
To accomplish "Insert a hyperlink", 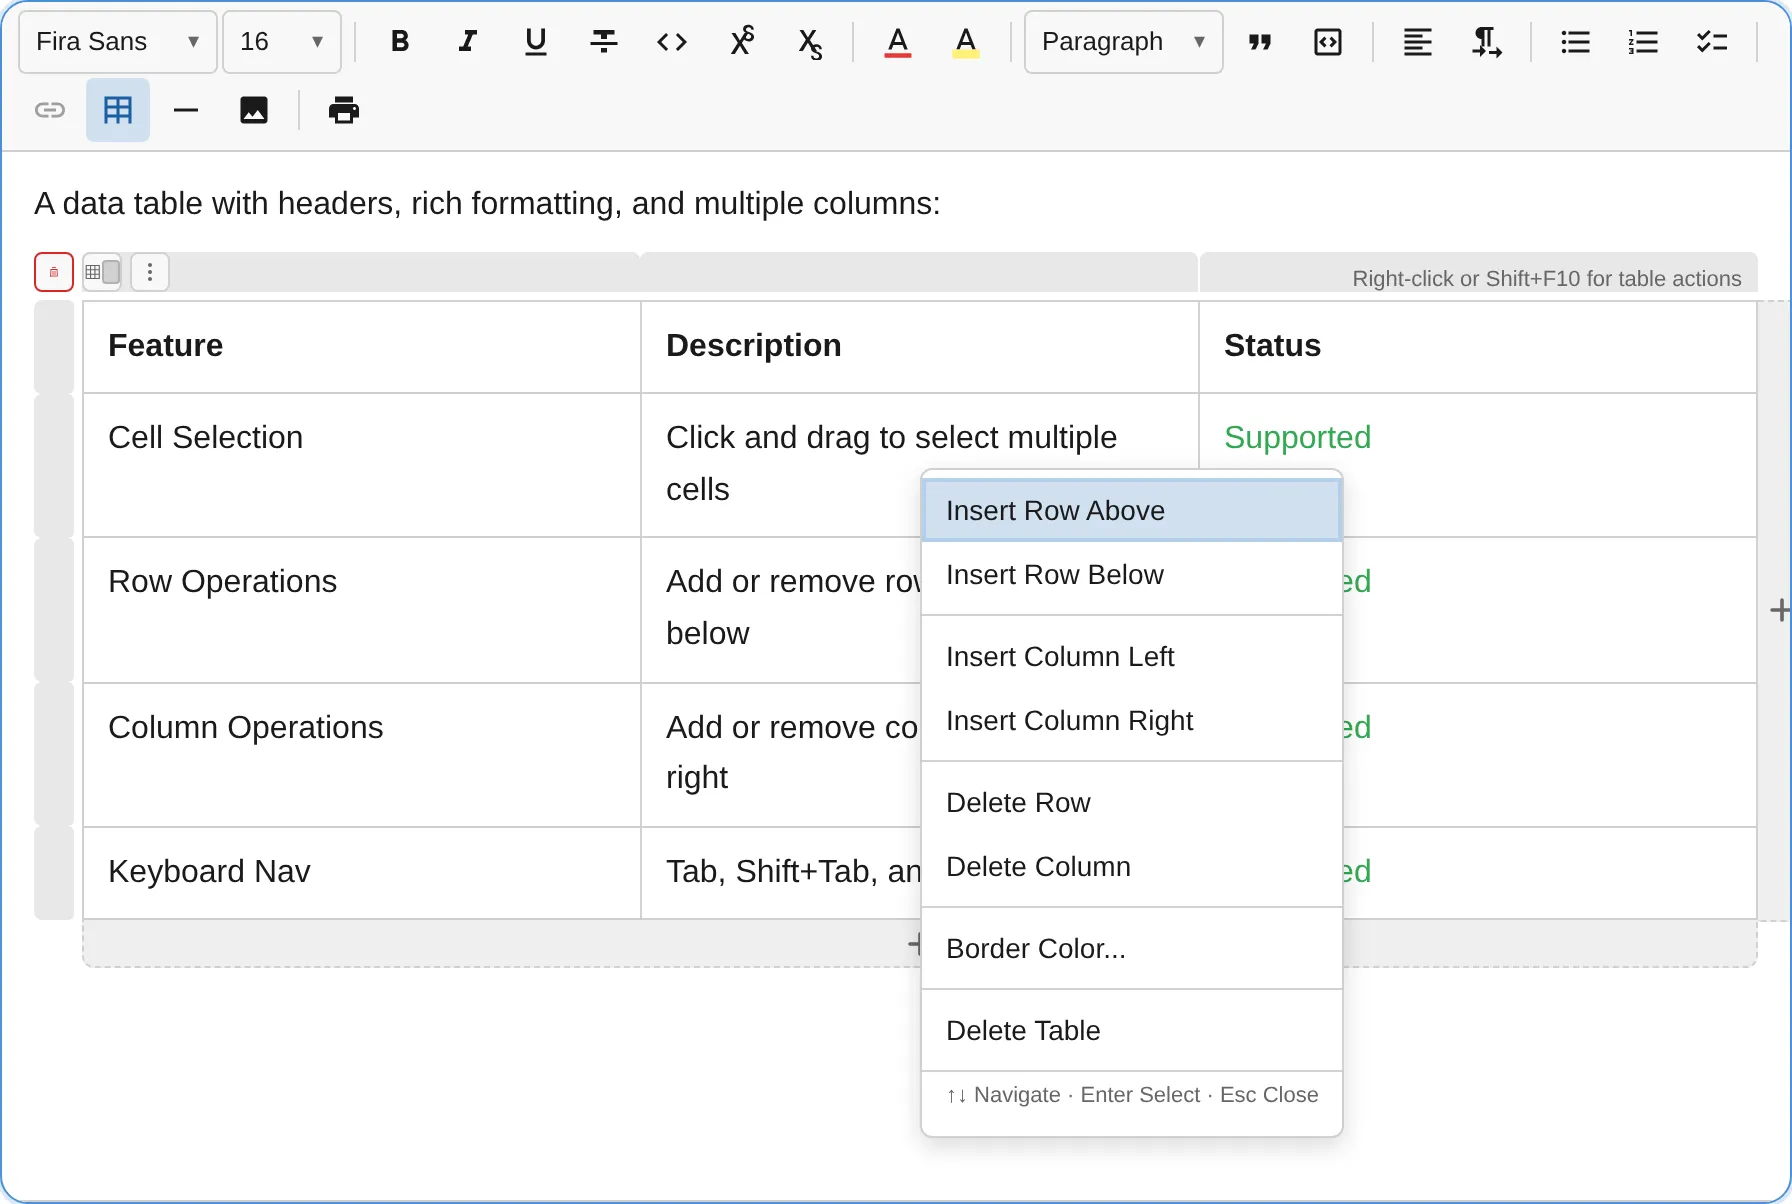I will tap(49, 110).
